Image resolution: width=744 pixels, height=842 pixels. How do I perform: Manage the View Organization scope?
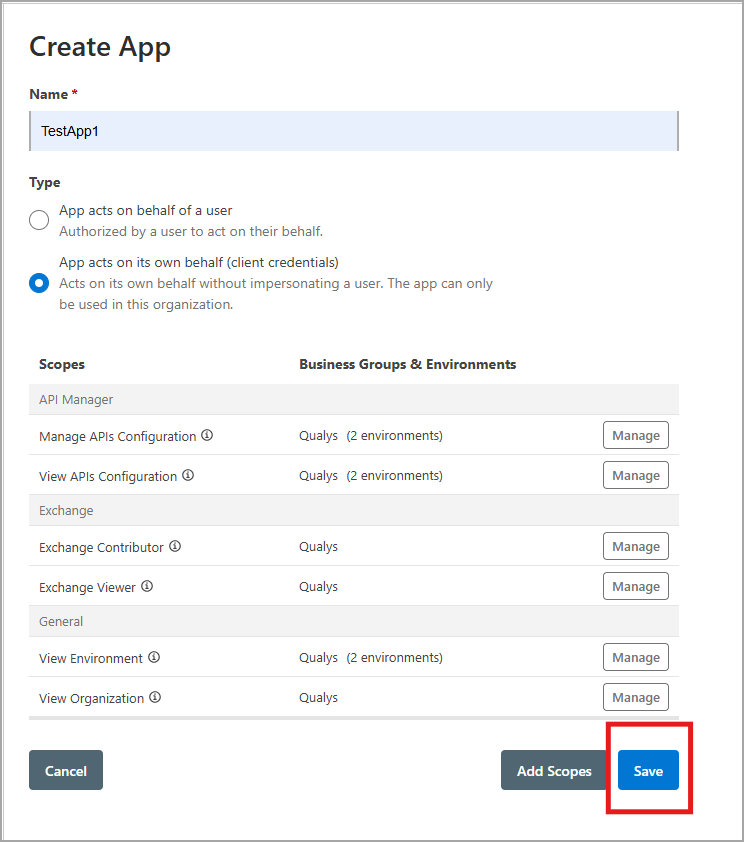(x=635, y=697)
